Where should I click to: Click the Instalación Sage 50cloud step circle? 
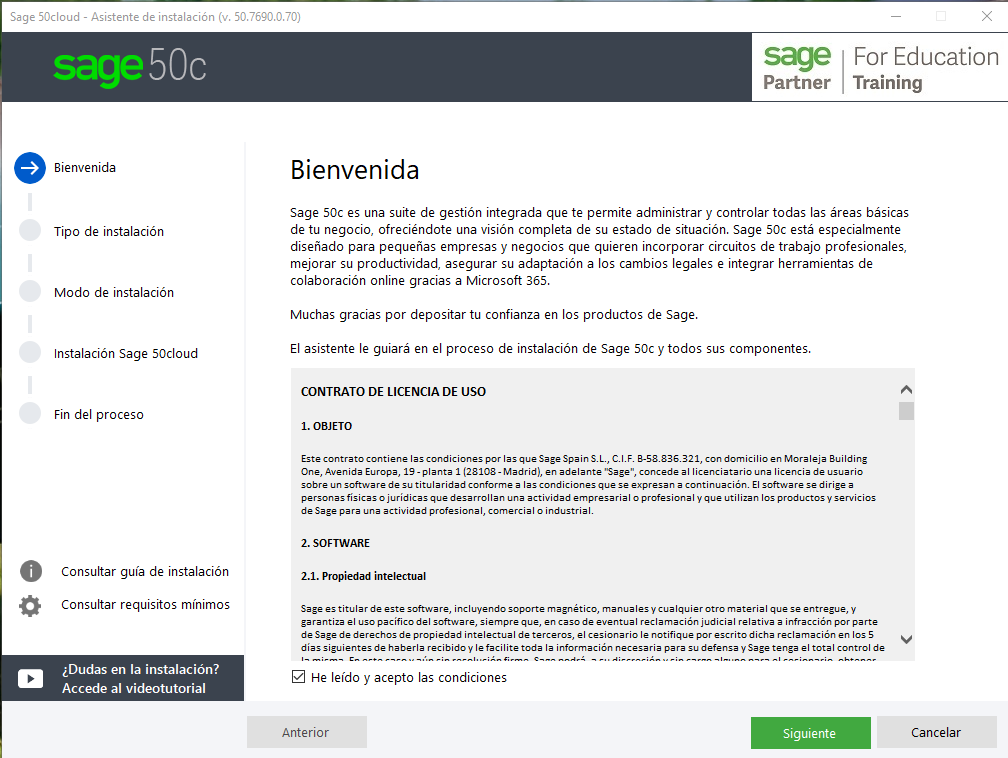pos(30,352)
